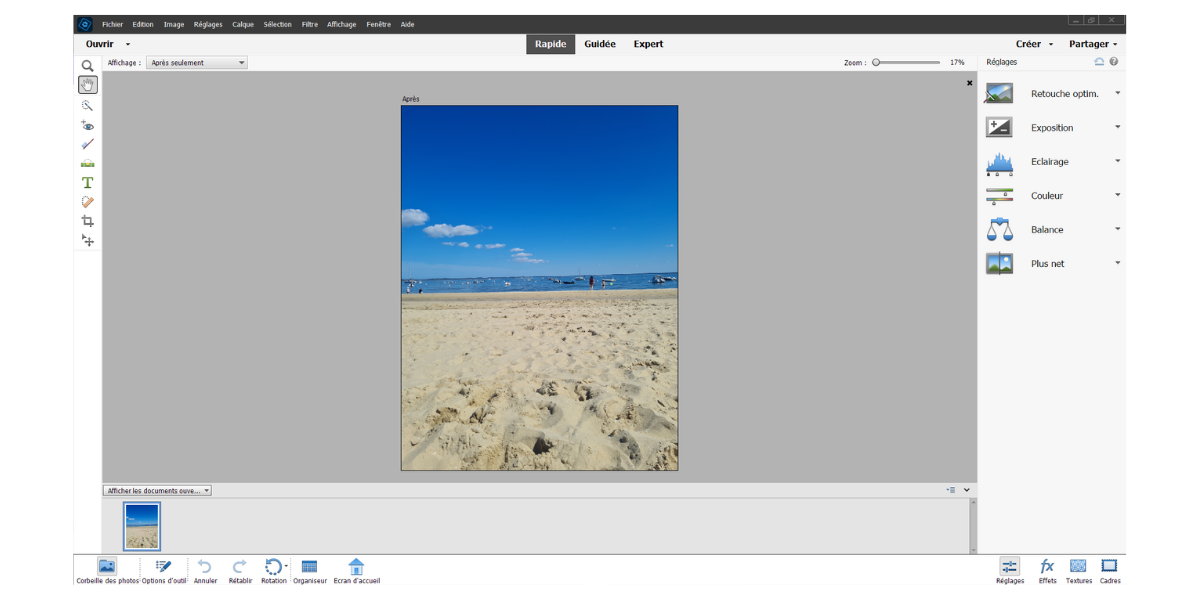
Task: Click the Eclairage histogram icon
Action: tap(999, 162)
